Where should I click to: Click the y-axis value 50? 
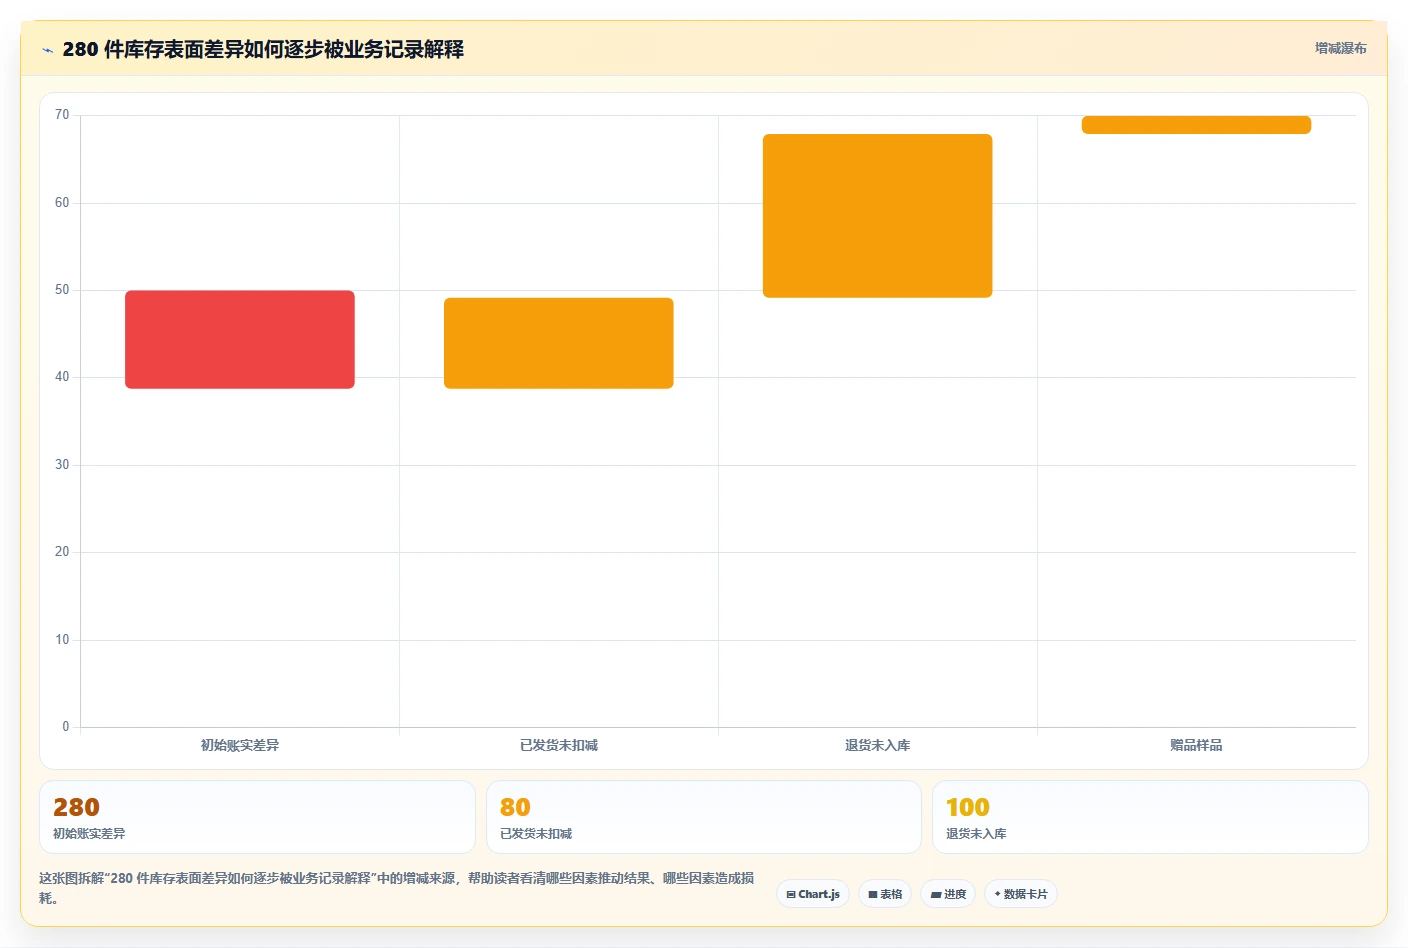(x=62, y=290)
